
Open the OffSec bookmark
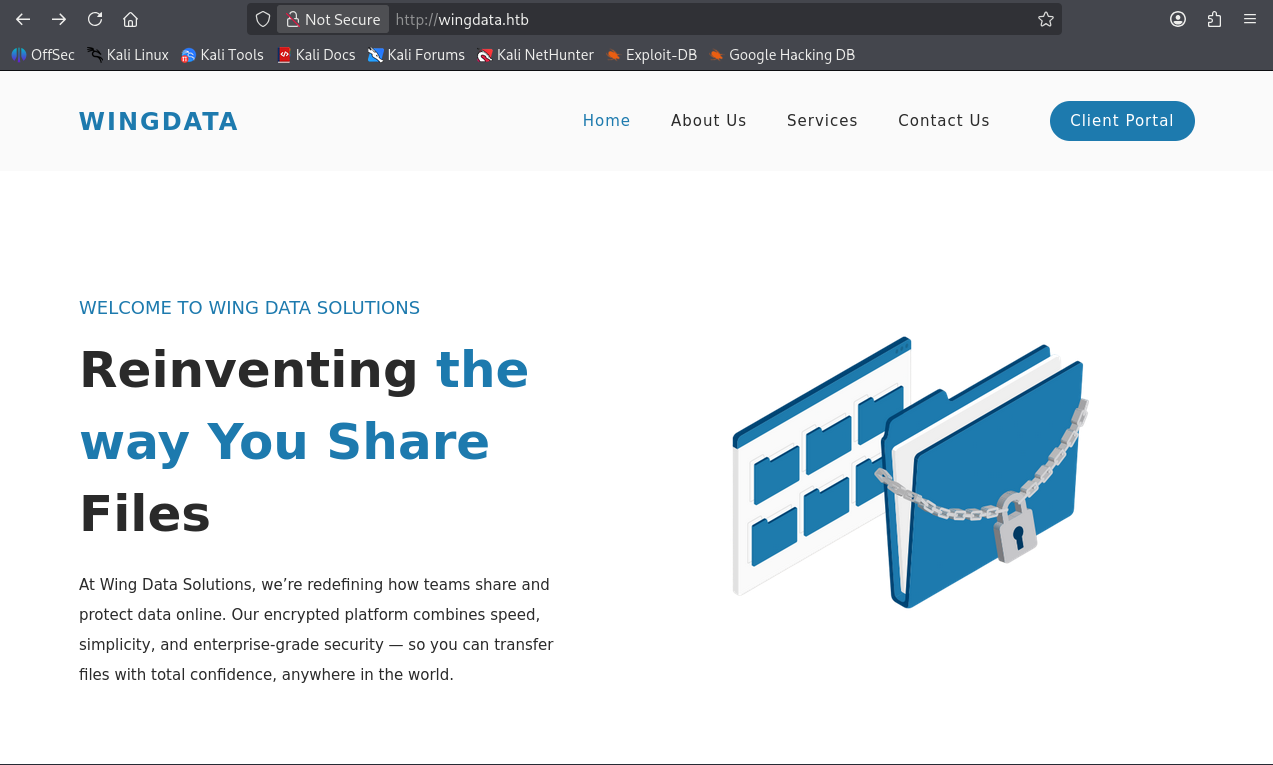[43, 55]
